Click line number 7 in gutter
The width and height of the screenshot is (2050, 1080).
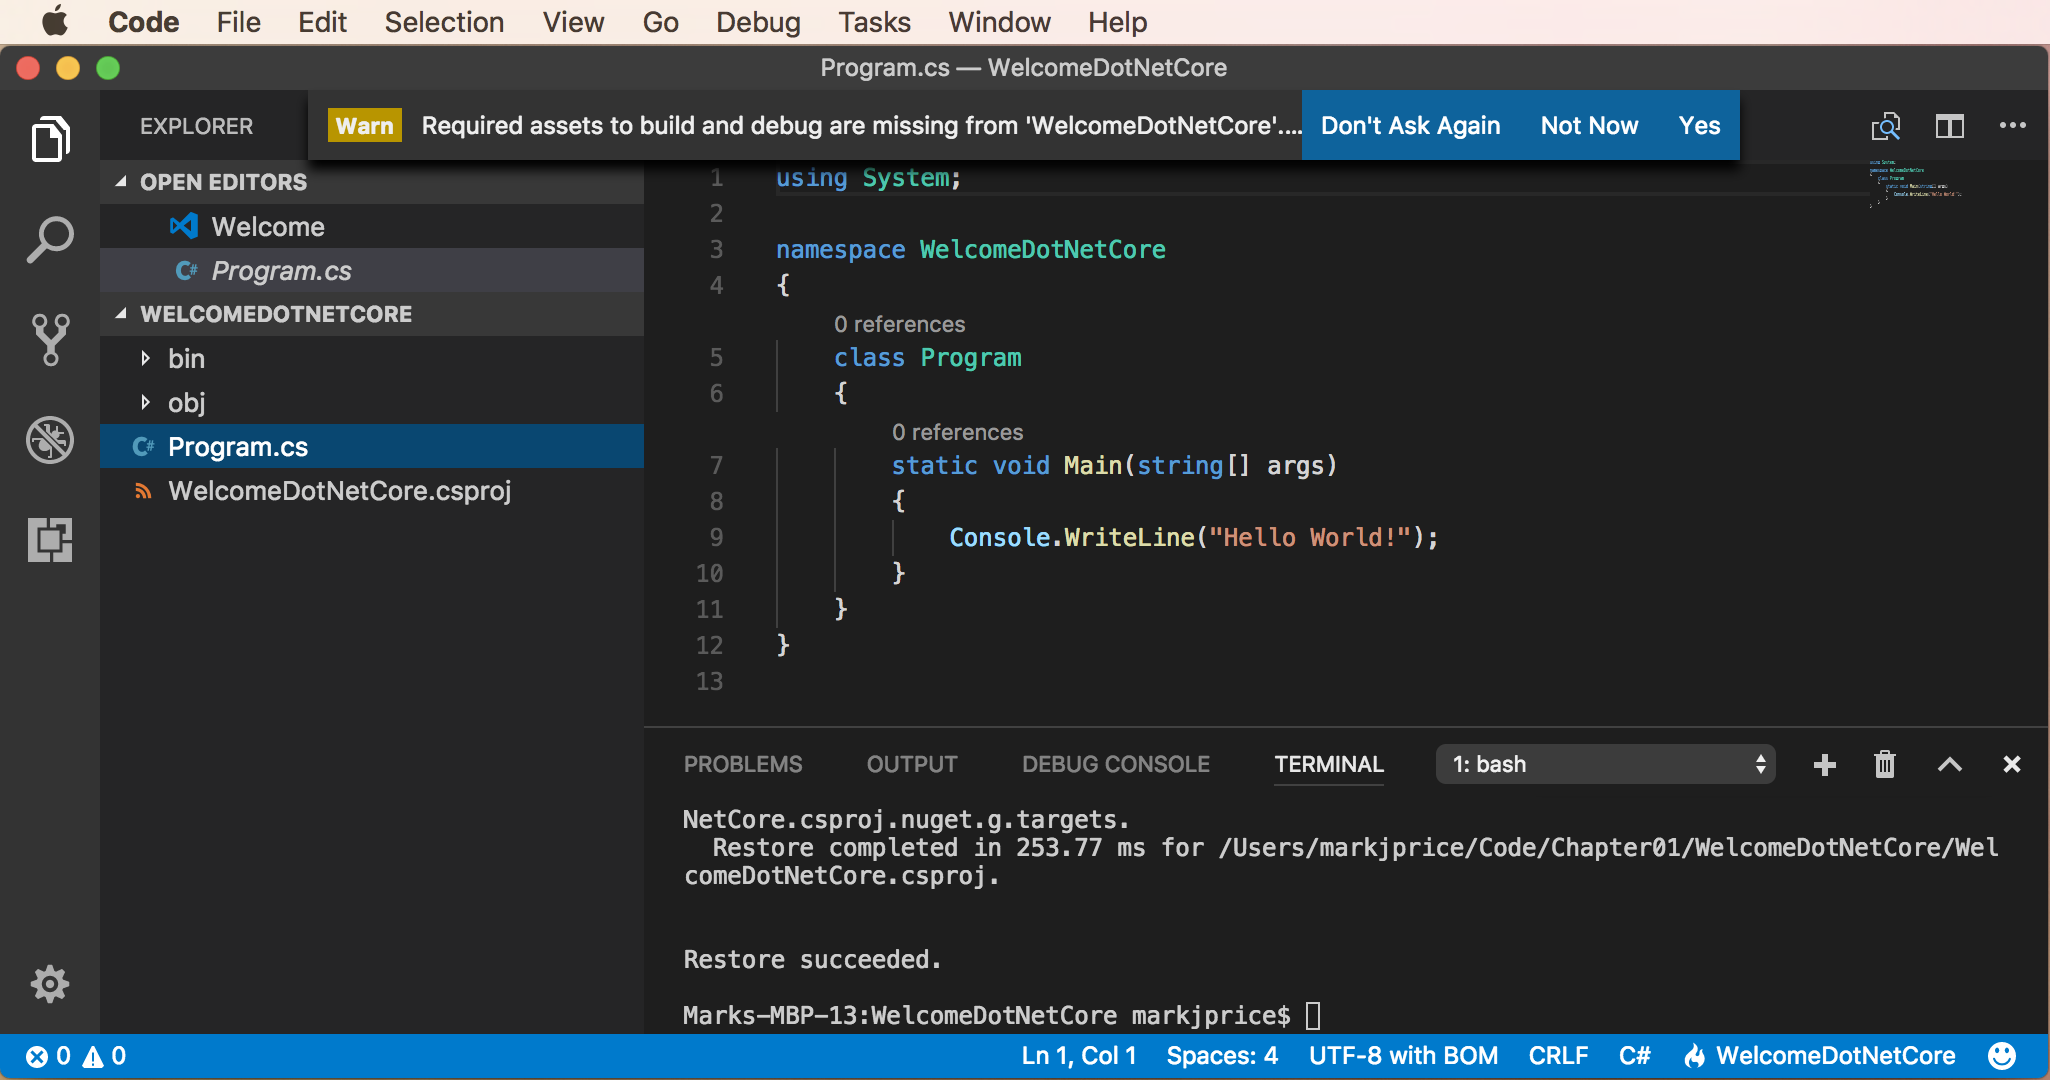716,465
